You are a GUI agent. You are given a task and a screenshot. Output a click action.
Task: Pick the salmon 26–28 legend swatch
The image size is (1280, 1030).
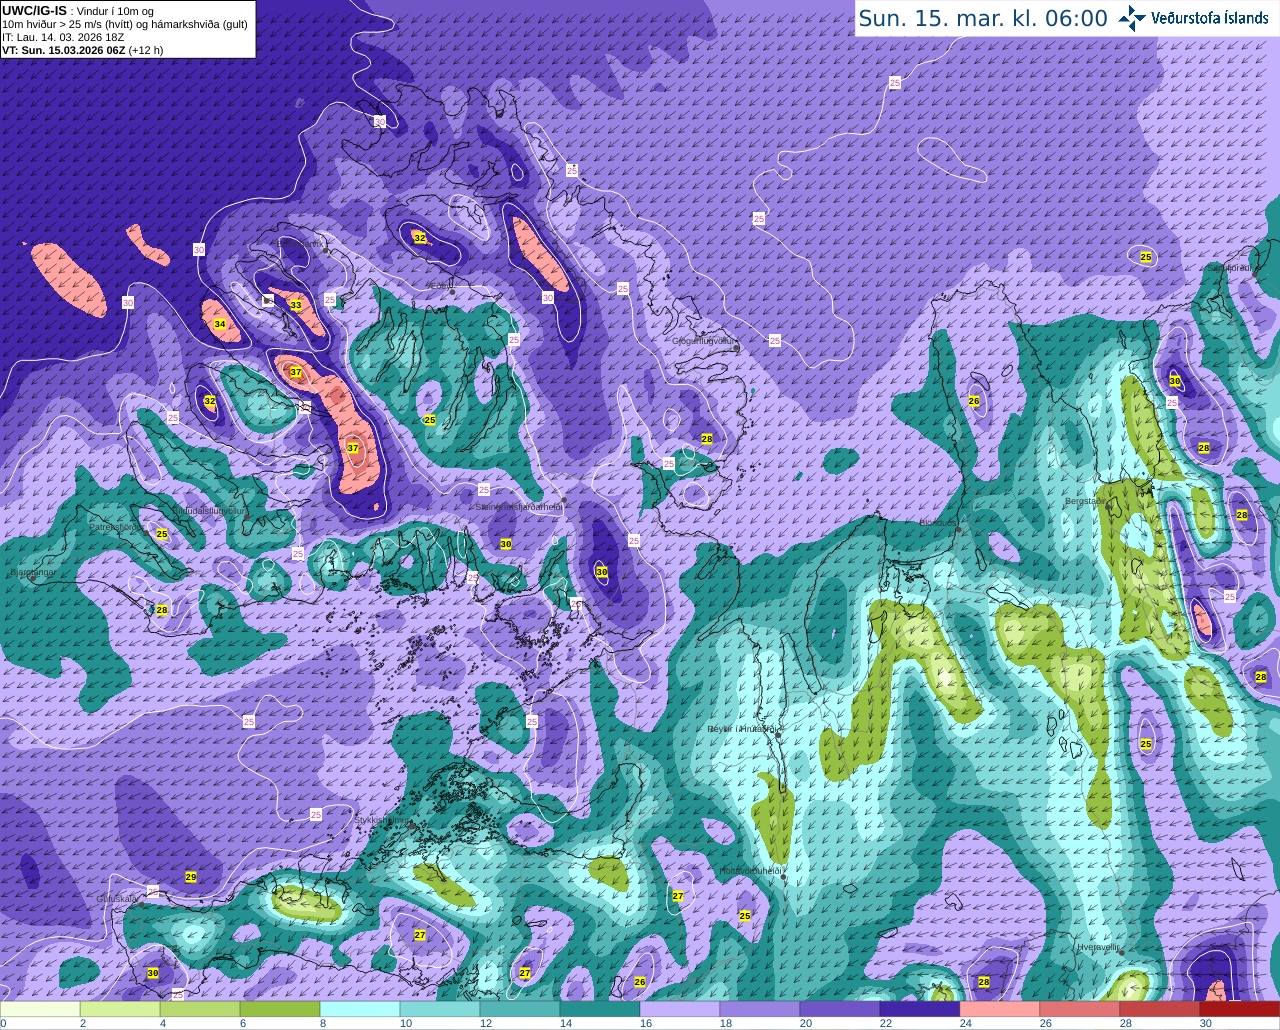click(1080, 1009)
